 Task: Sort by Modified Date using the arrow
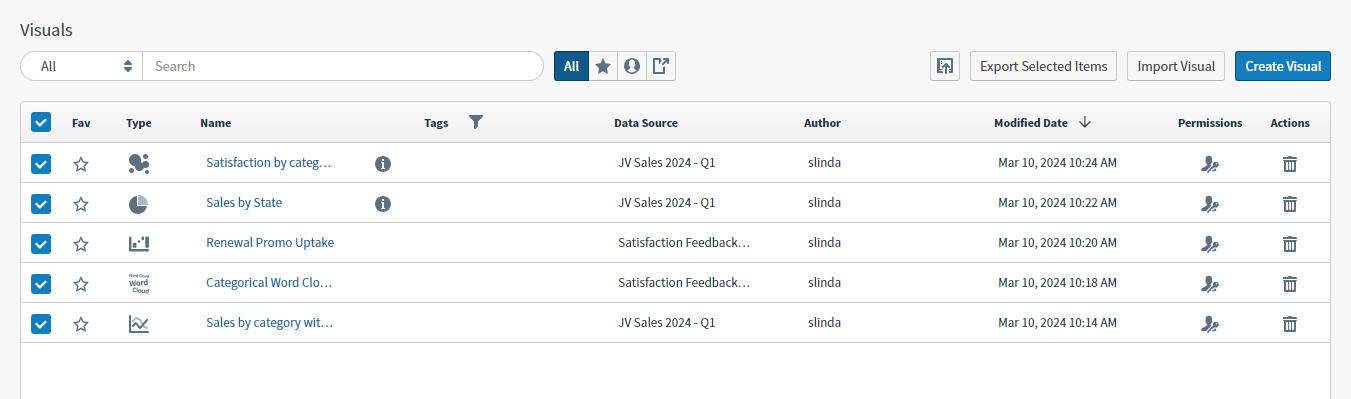pos(1085,122)
